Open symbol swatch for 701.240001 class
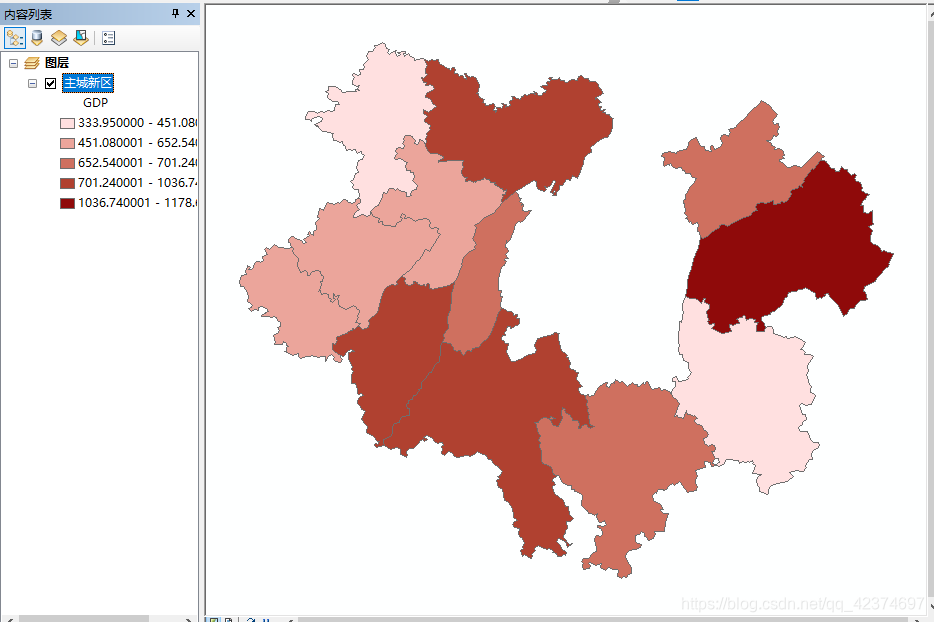Screen dimensions: 934x622 (67, 183)
